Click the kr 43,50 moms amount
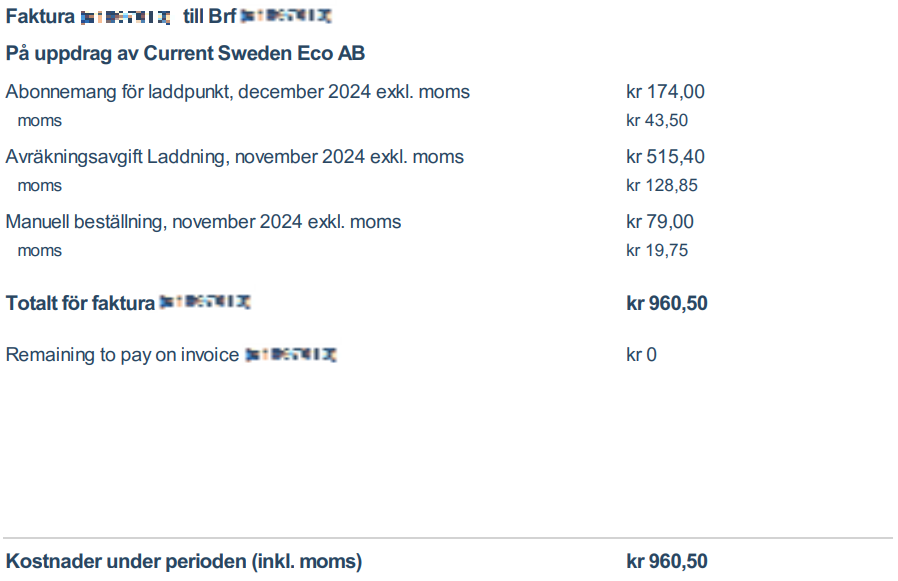This screenshot has width=898, height=581. [657, 120]
